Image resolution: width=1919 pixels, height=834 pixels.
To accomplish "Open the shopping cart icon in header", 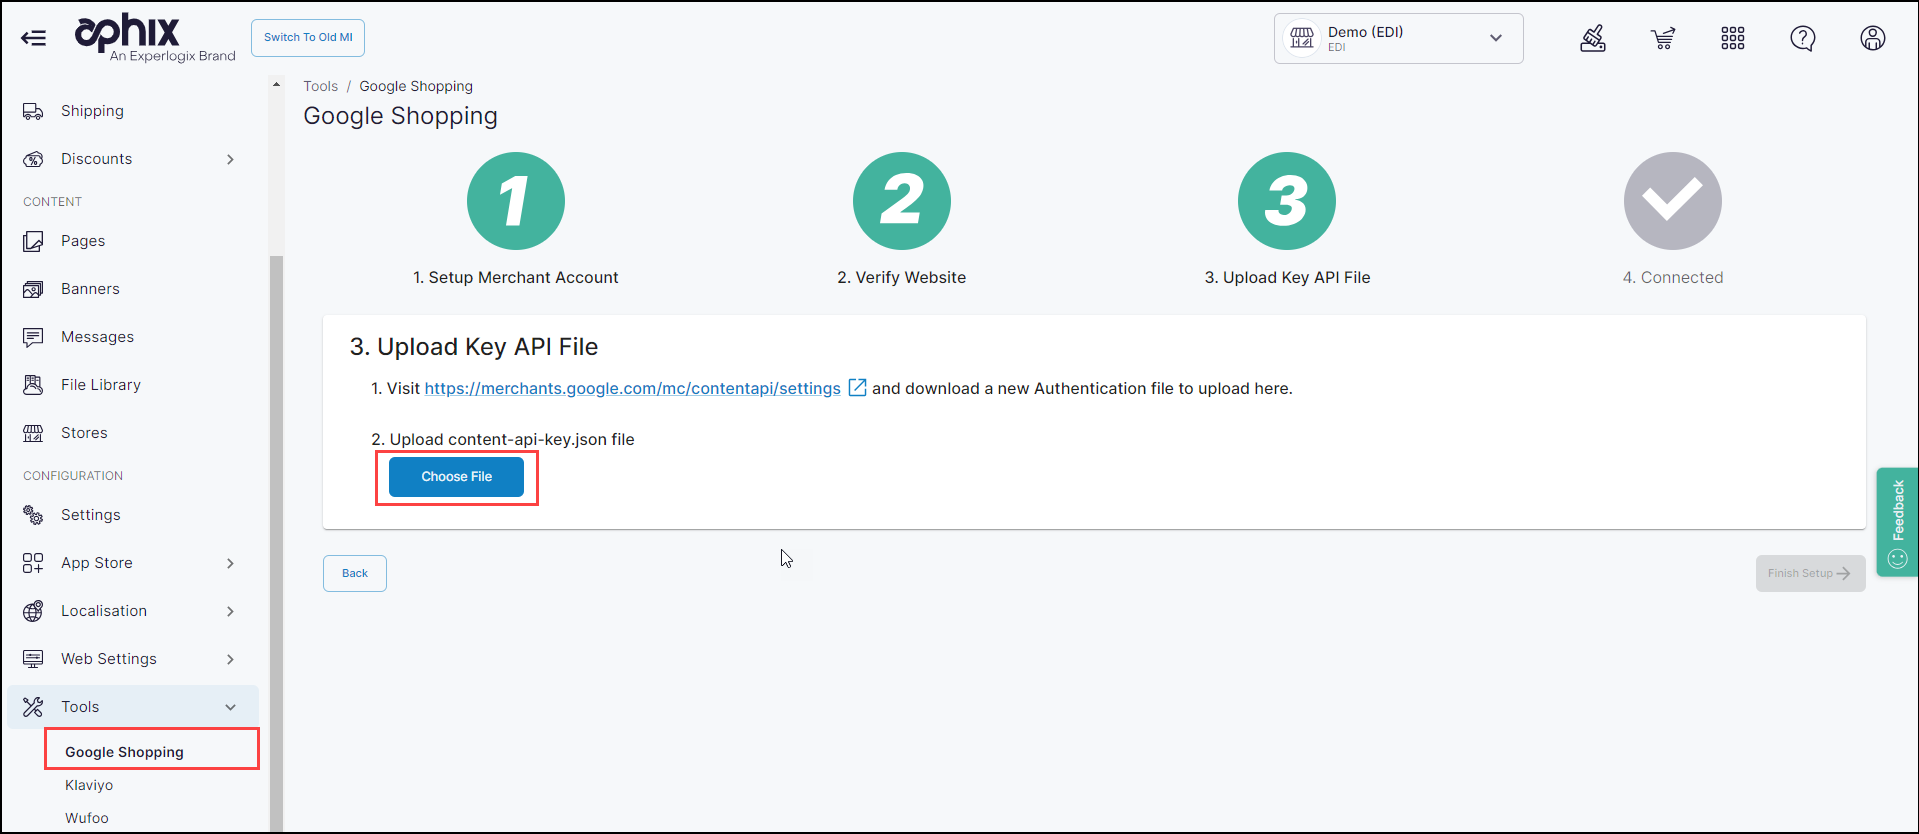I will [1662, 38].
